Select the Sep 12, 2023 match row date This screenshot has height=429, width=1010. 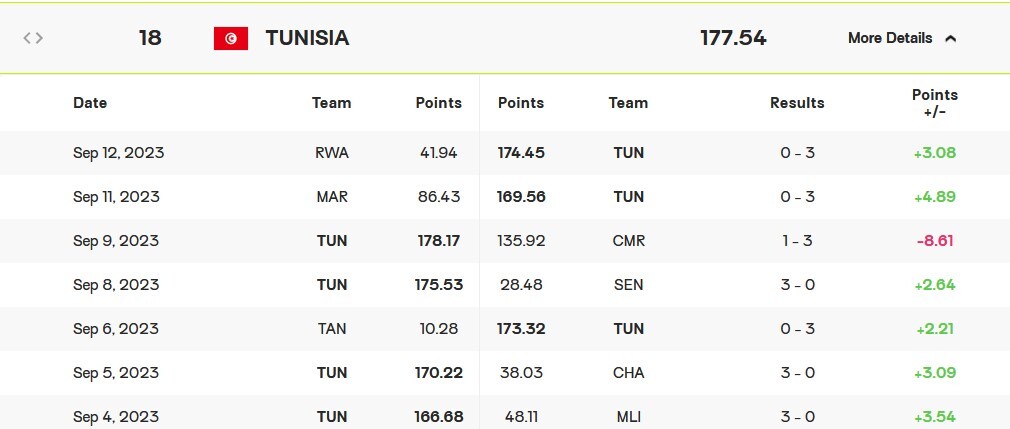pyautogui.click(x=118, y=153)
